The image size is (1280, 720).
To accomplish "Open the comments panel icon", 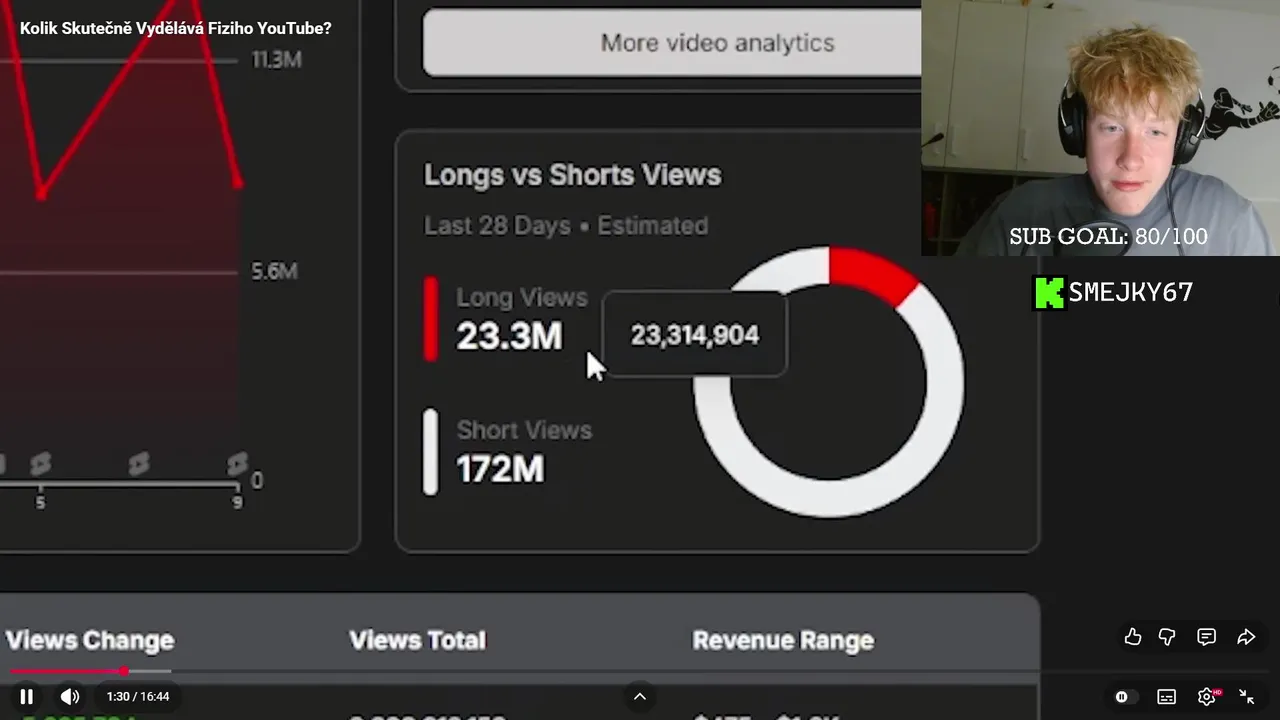I will click(x=1207, y=637).
